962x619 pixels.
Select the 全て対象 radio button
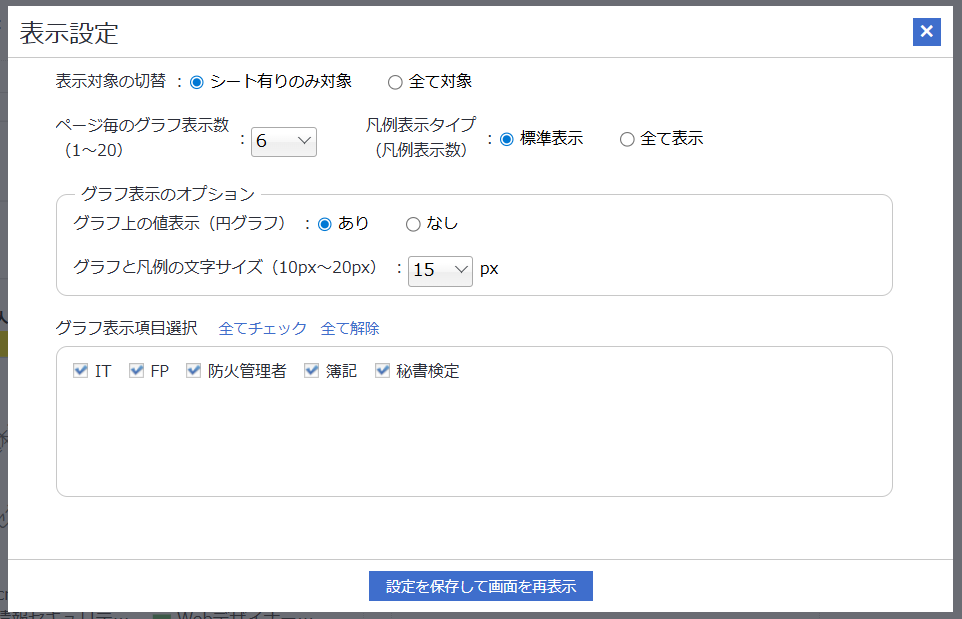(395, 81)
